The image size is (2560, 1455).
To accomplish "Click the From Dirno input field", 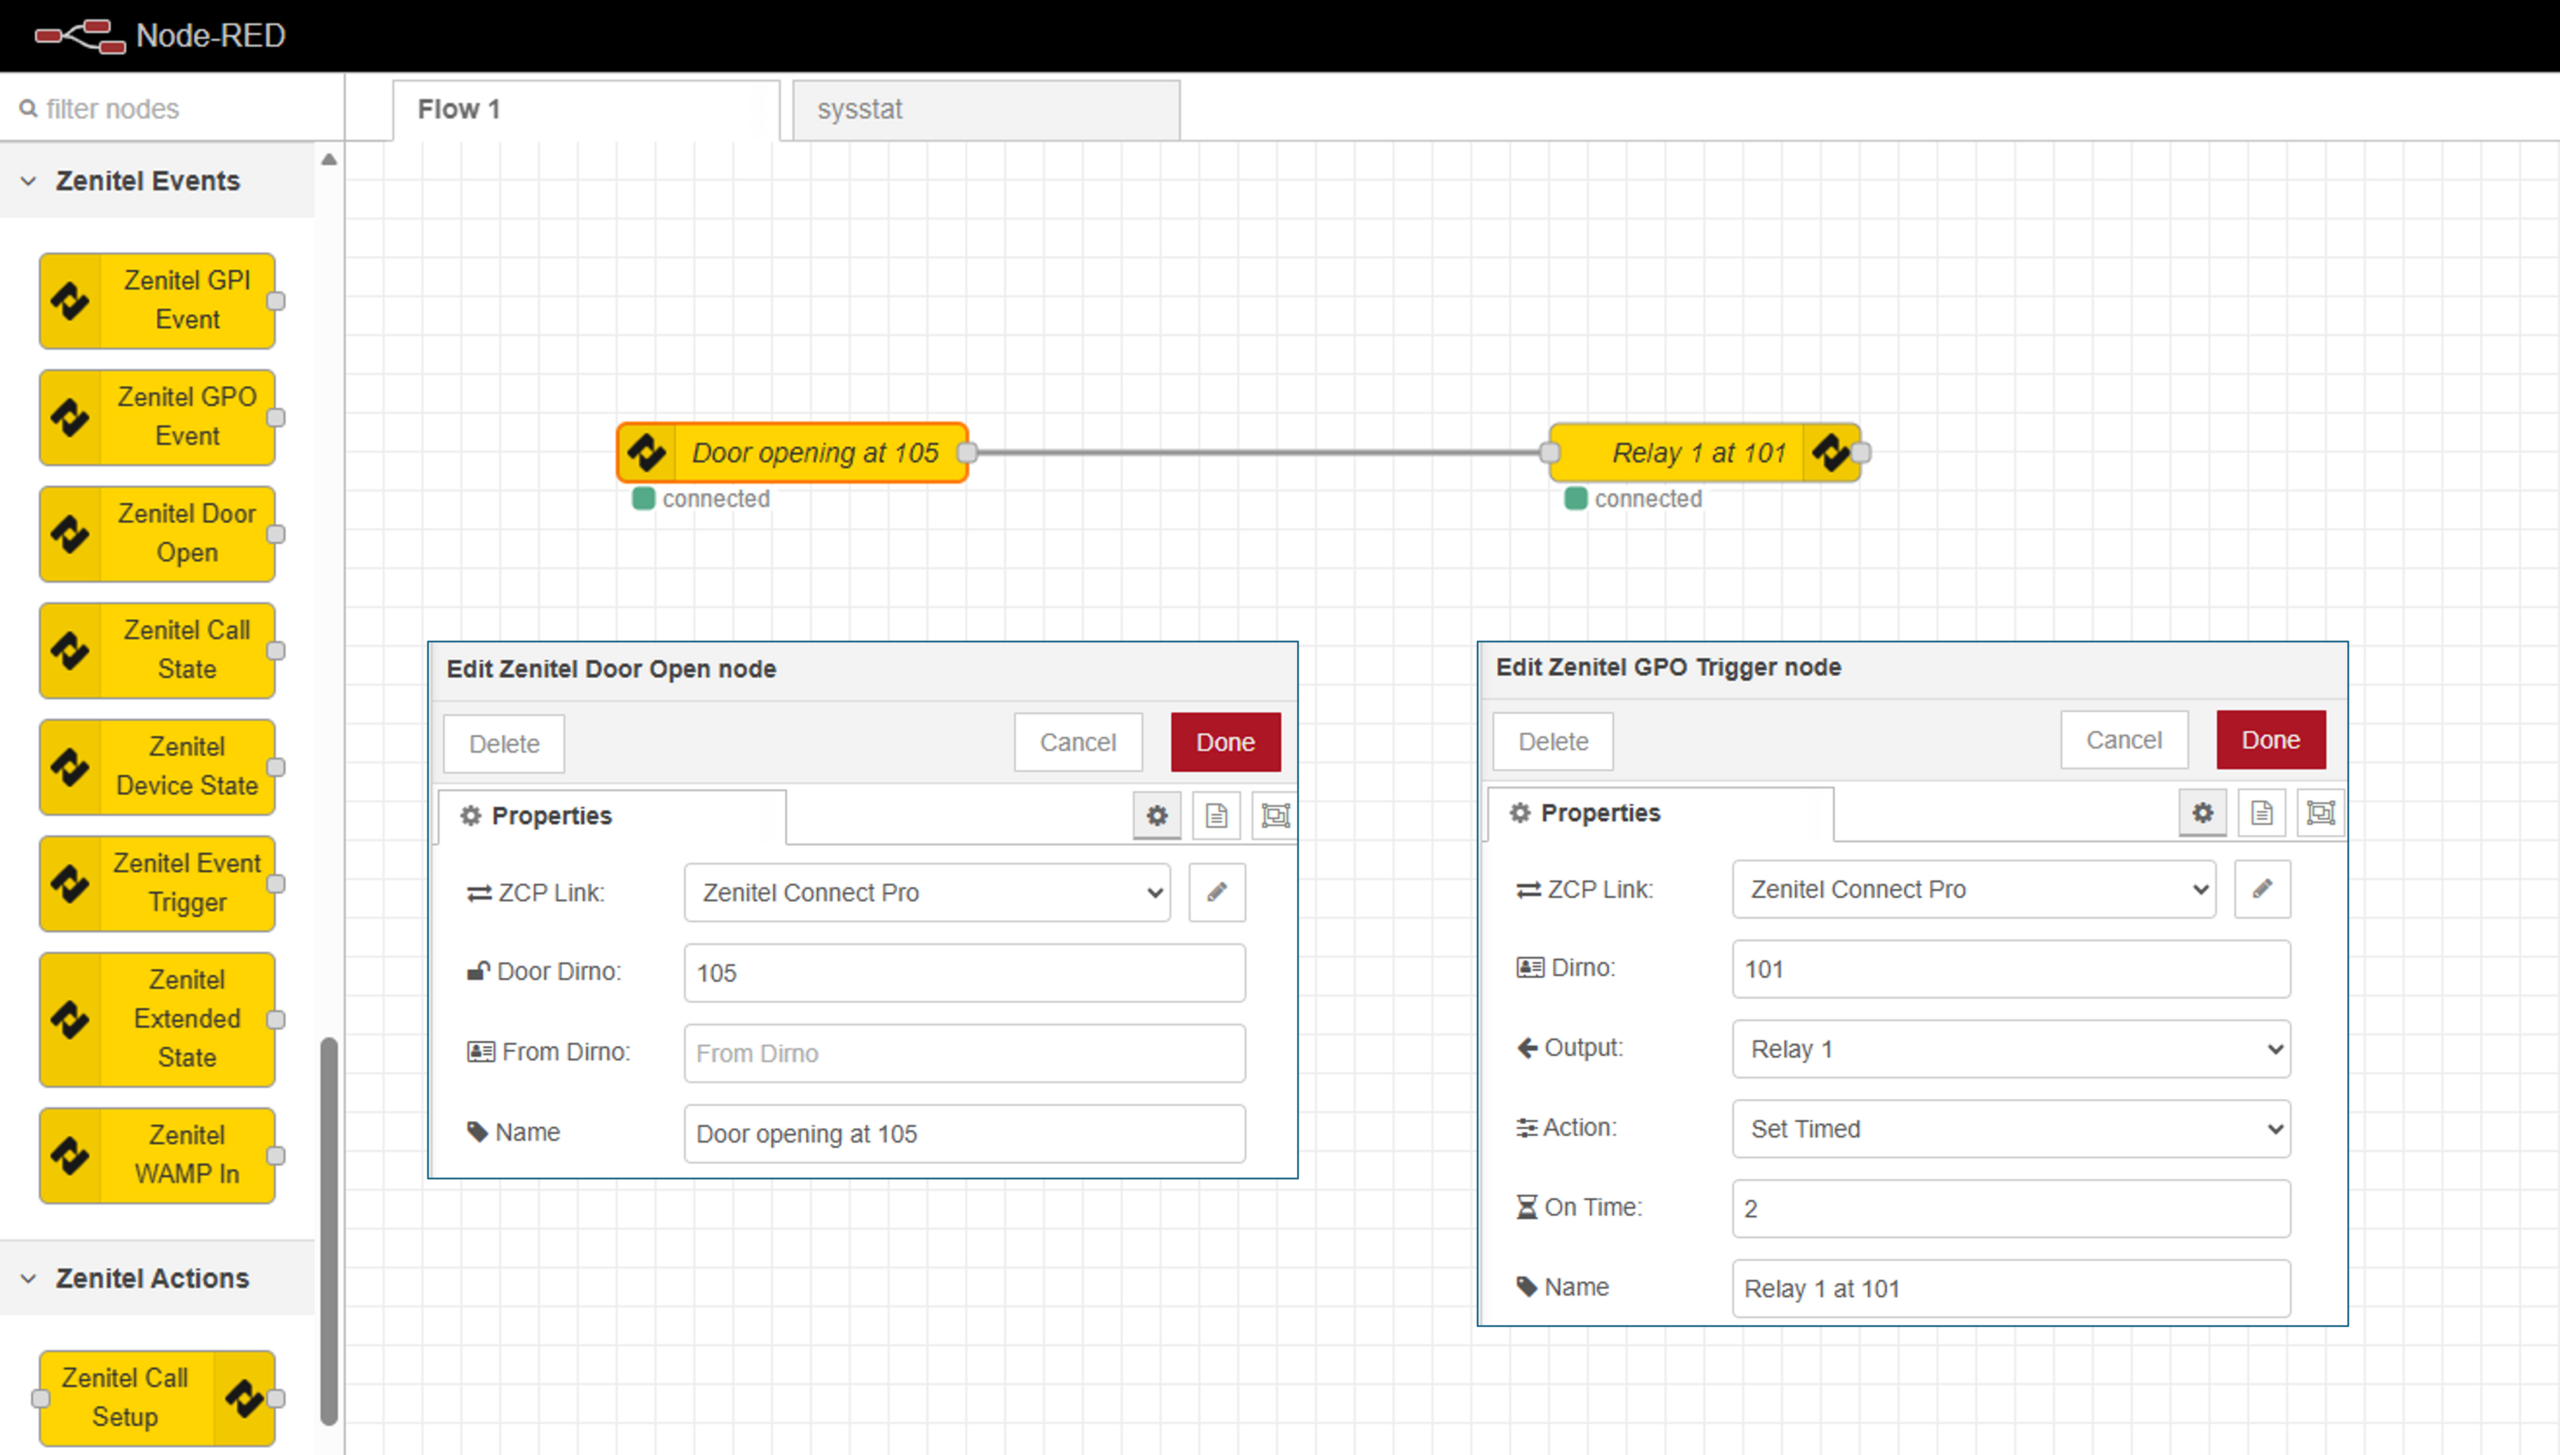I will pos(964,1053).
